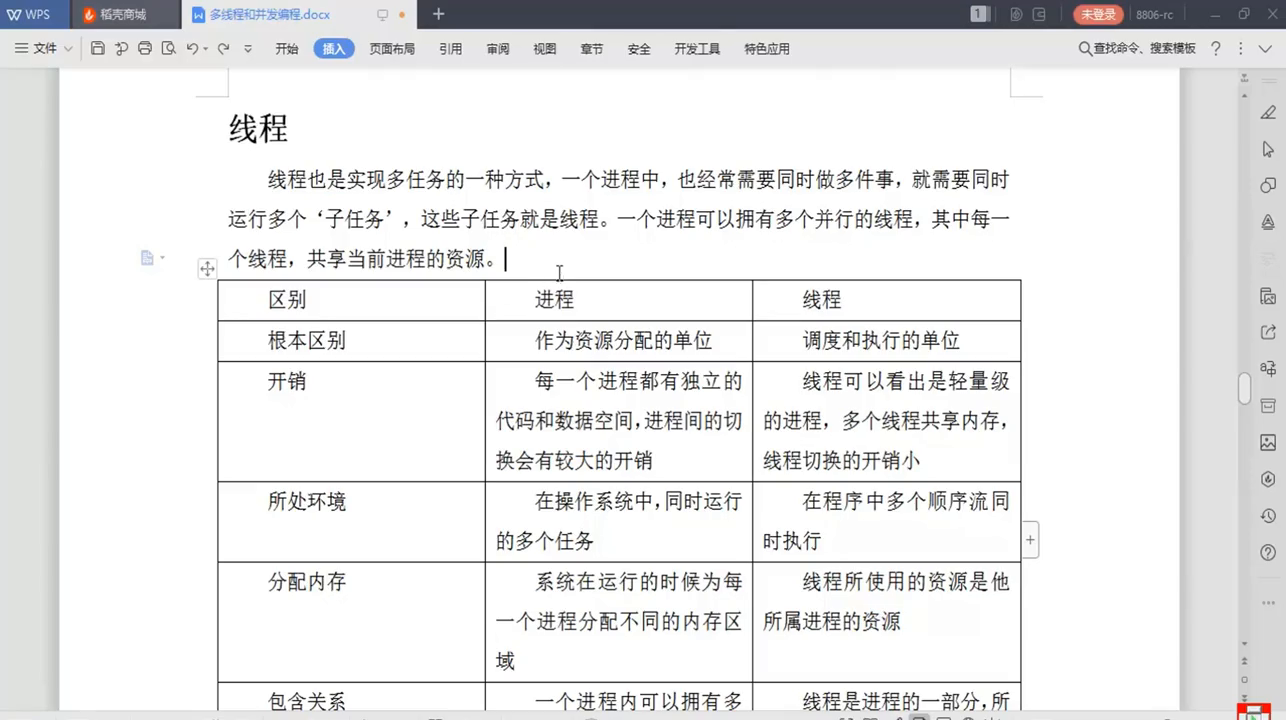Open the 开发工具 tab

point(697,49)
